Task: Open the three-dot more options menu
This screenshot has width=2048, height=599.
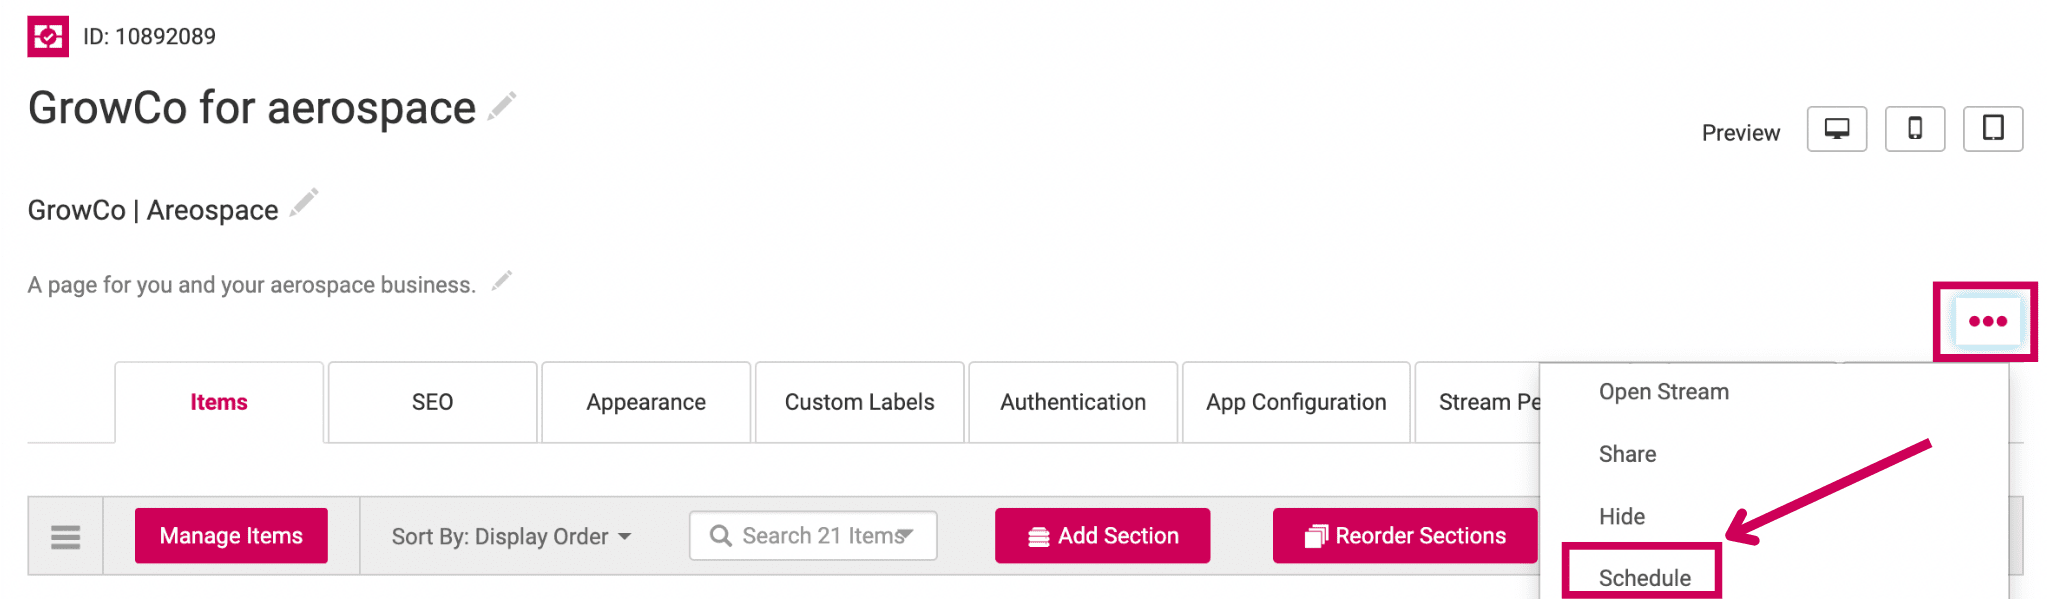Action: click(x=1987, y=321)
